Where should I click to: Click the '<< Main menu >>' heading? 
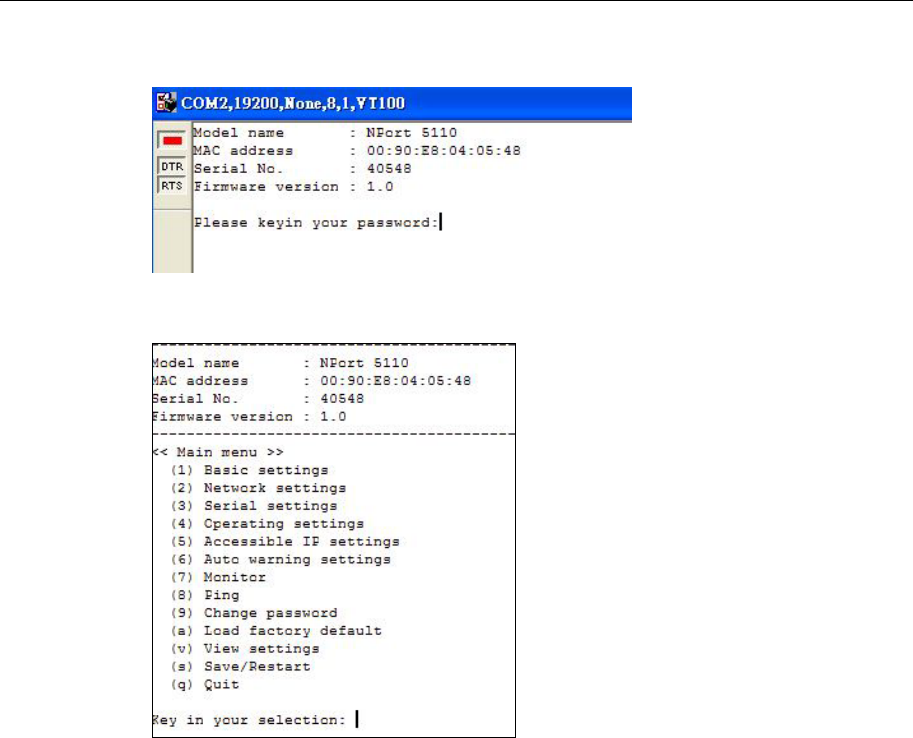(218, 452)
